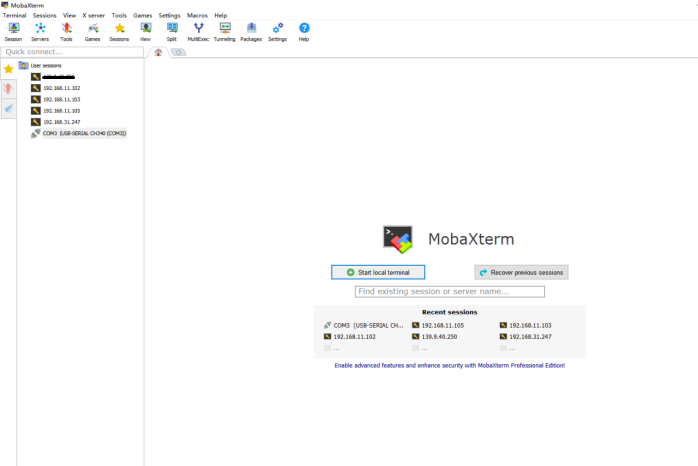Click the Packages toolbar icon

pyautogui.click(x=251, y=32)
